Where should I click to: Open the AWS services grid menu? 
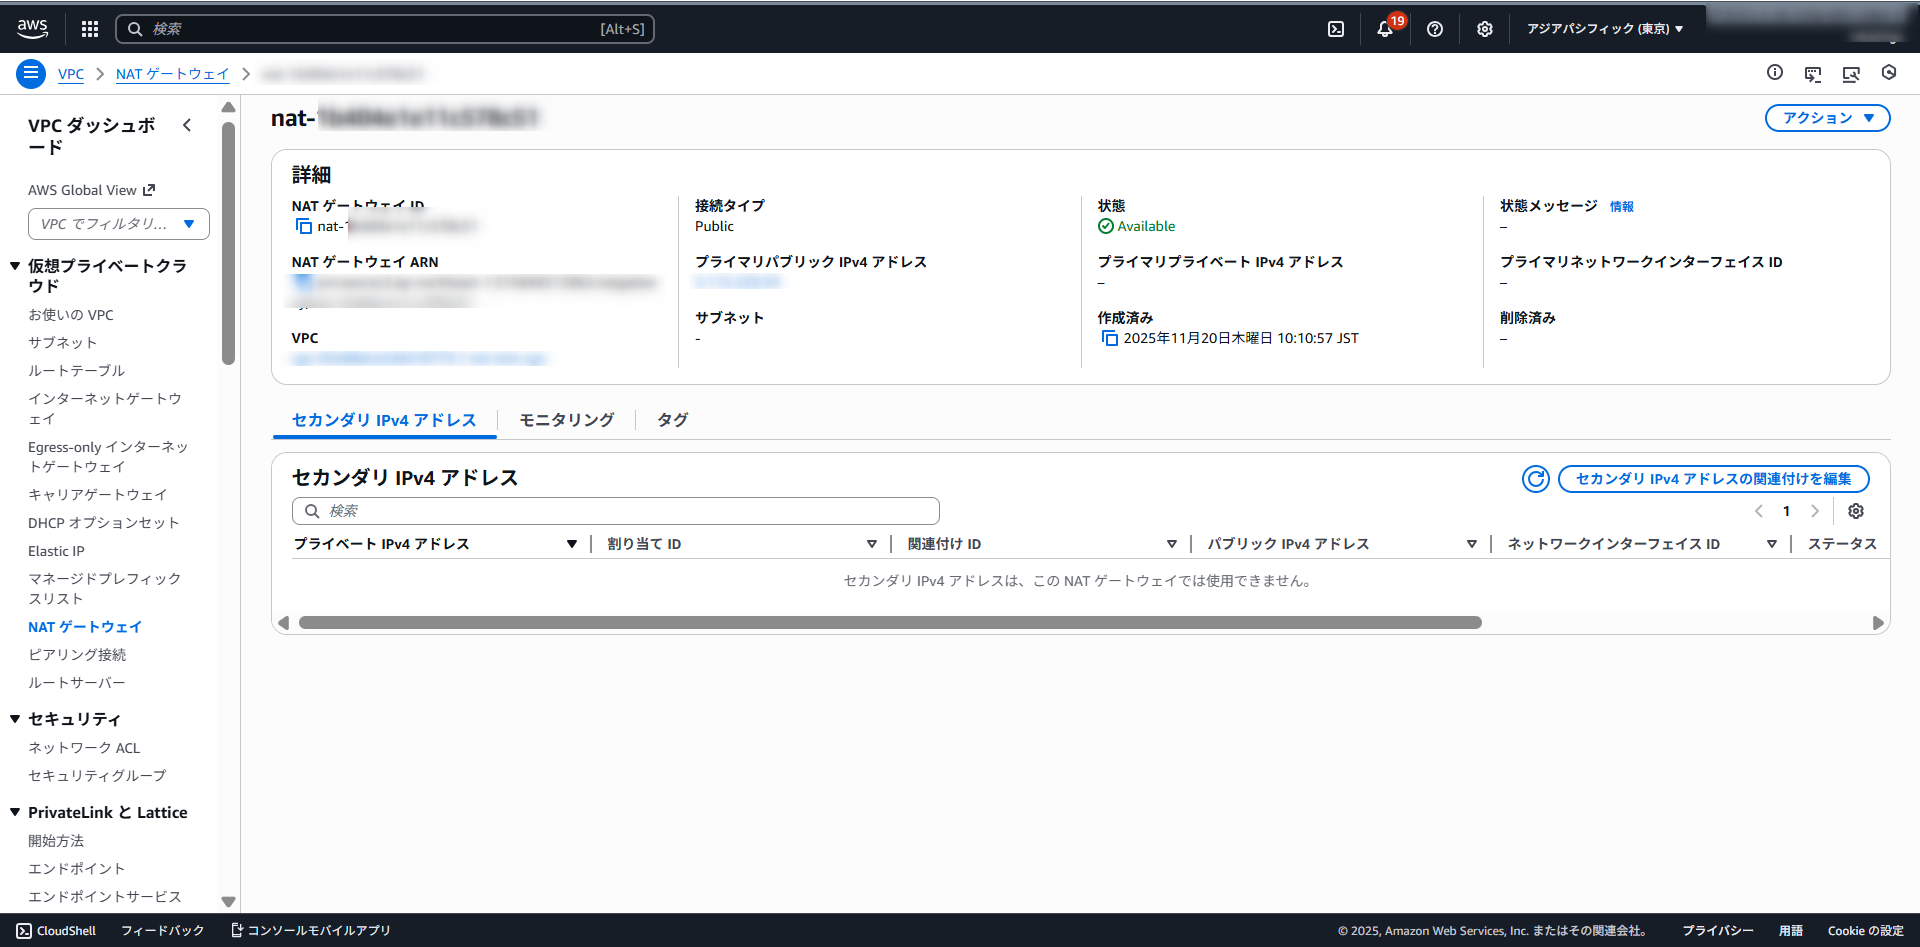tap(90, 29)
